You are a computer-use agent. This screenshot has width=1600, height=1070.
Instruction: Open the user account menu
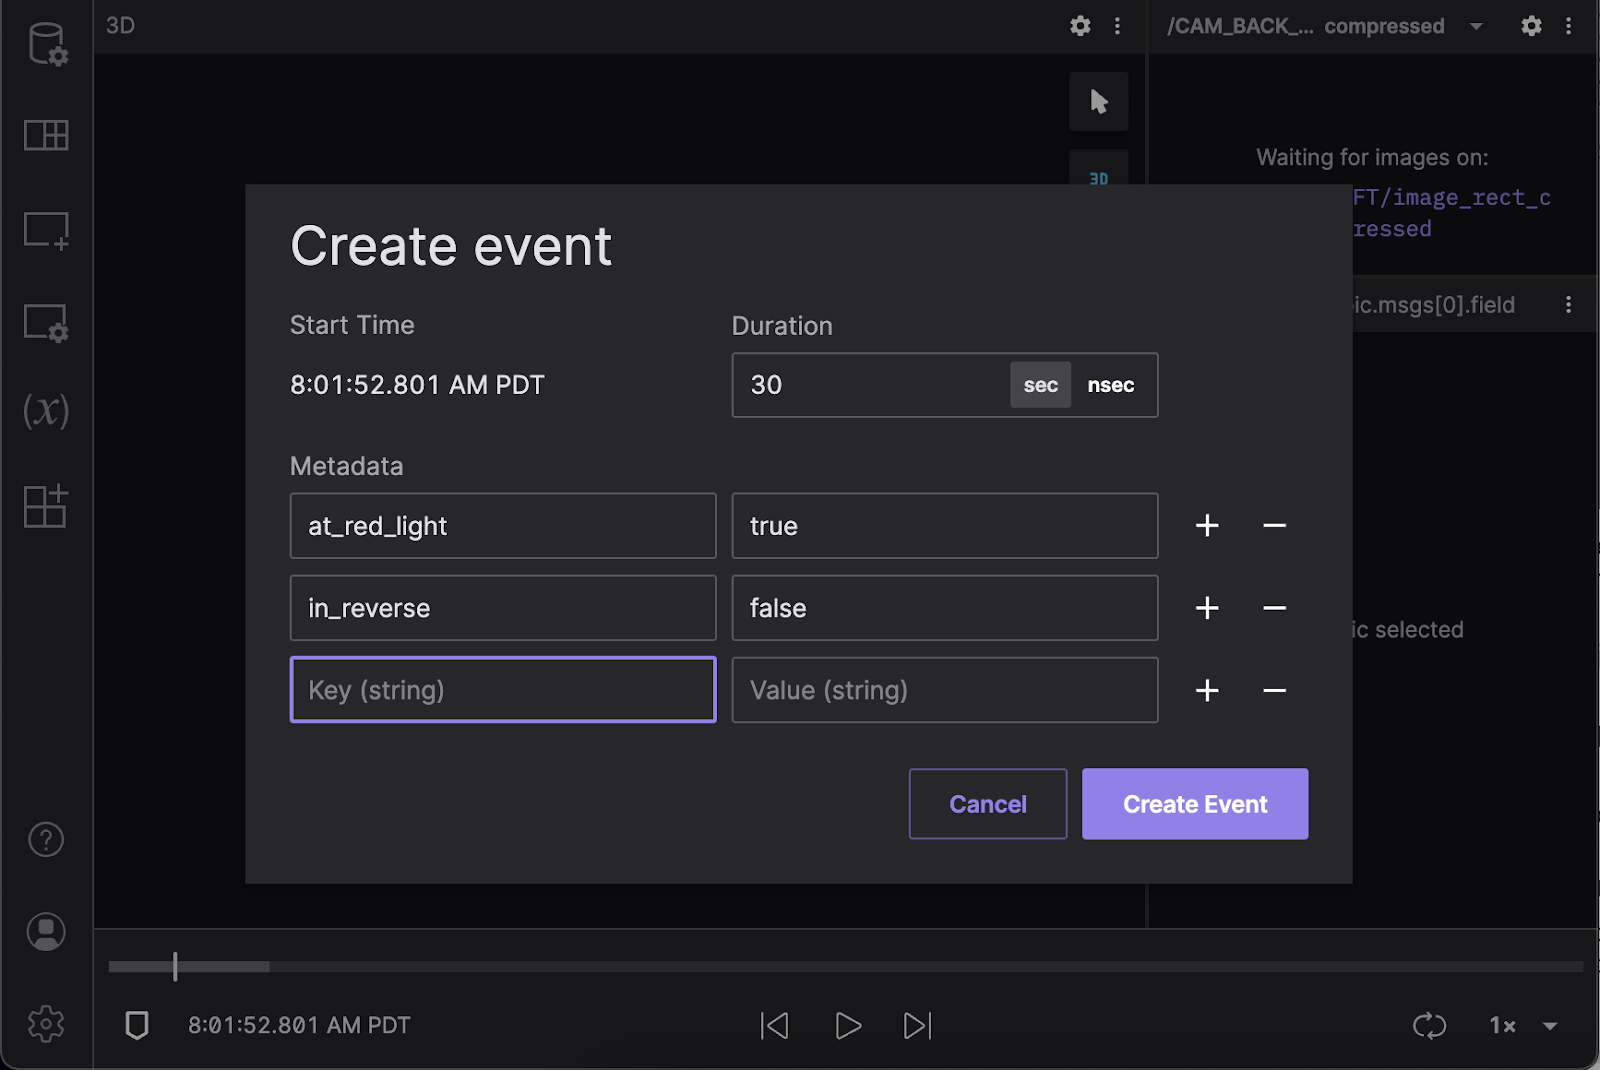point(46,931)
